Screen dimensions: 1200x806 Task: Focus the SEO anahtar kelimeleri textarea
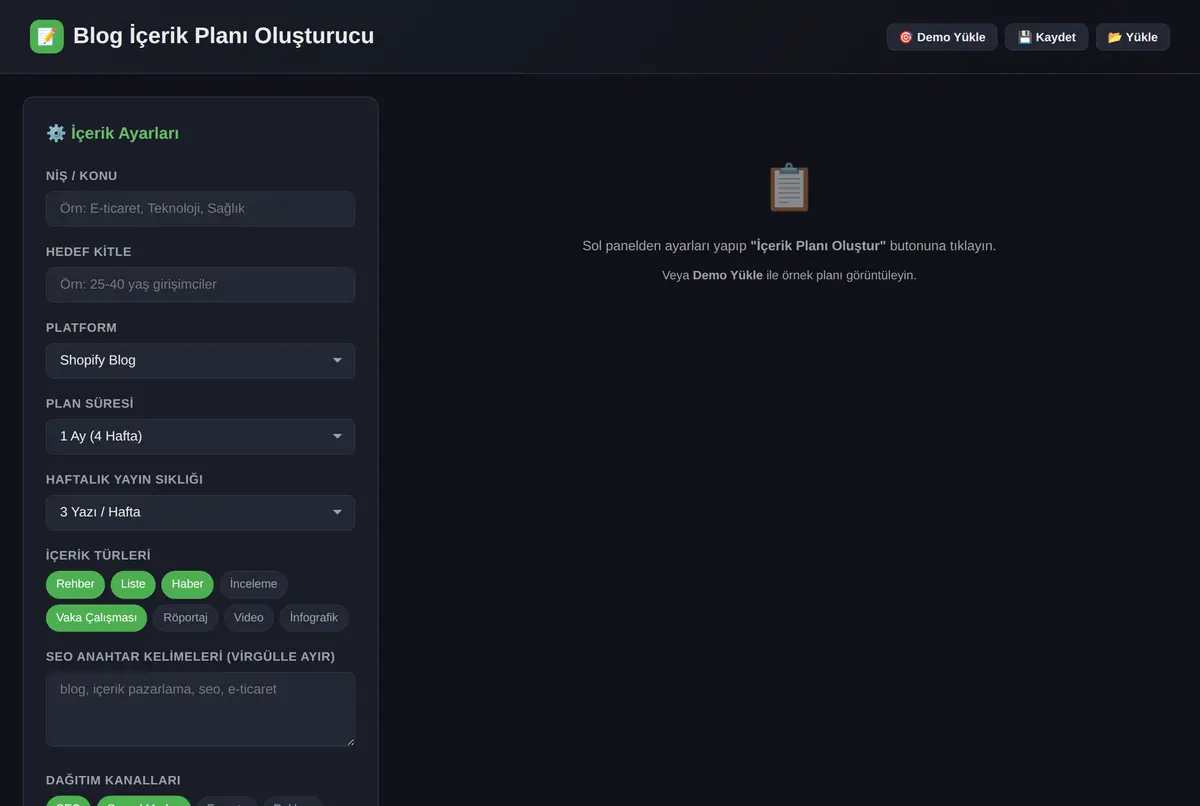[200, 709]
